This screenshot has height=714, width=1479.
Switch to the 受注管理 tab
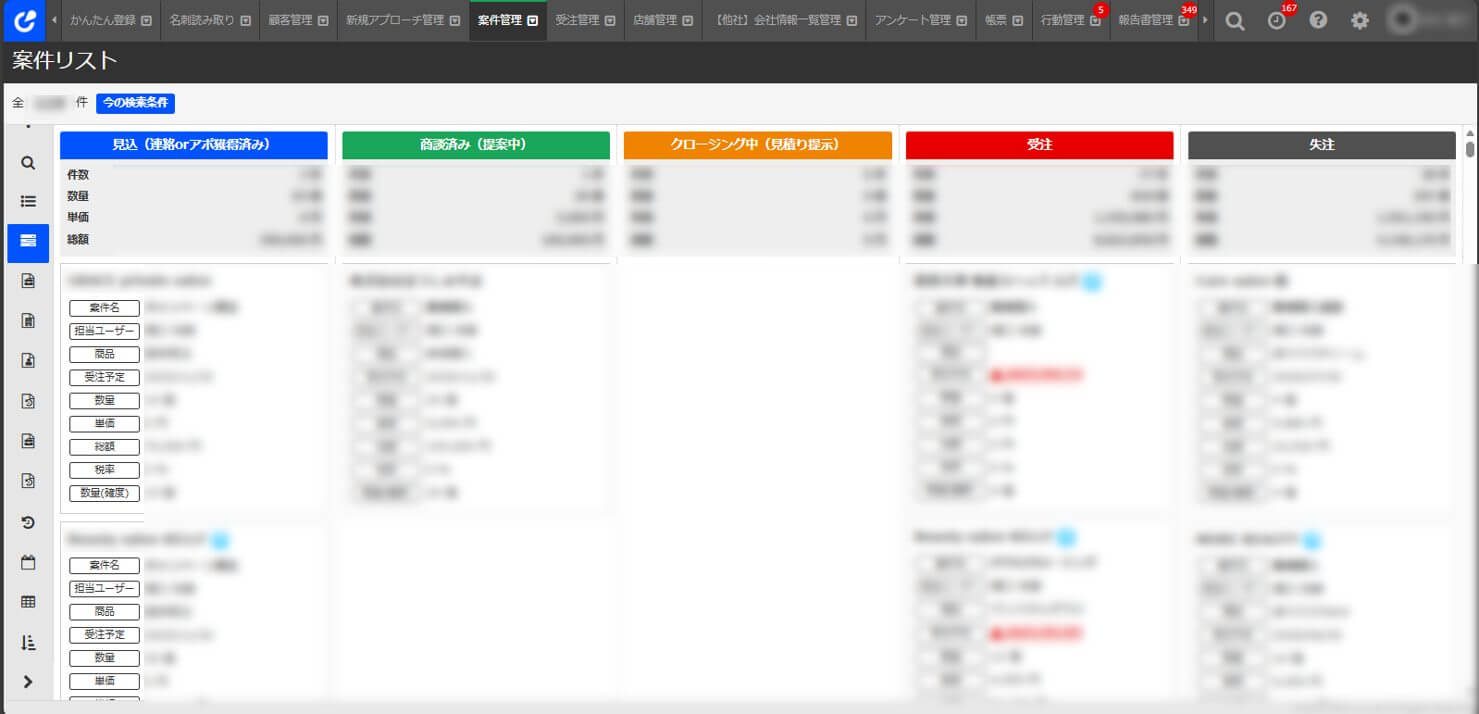(576, 20)
